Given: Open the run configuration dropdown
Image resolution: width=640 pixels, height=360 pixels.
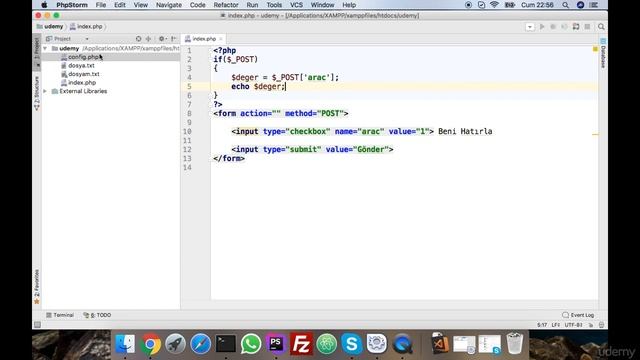Looking at the screenshot, I should [530, 27].
